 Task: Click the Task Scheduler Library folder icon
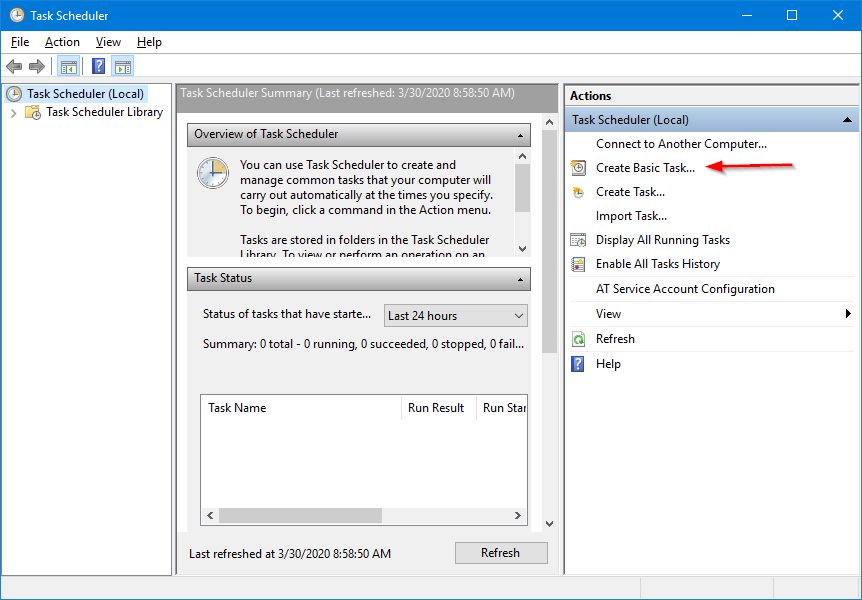point(33,113)
